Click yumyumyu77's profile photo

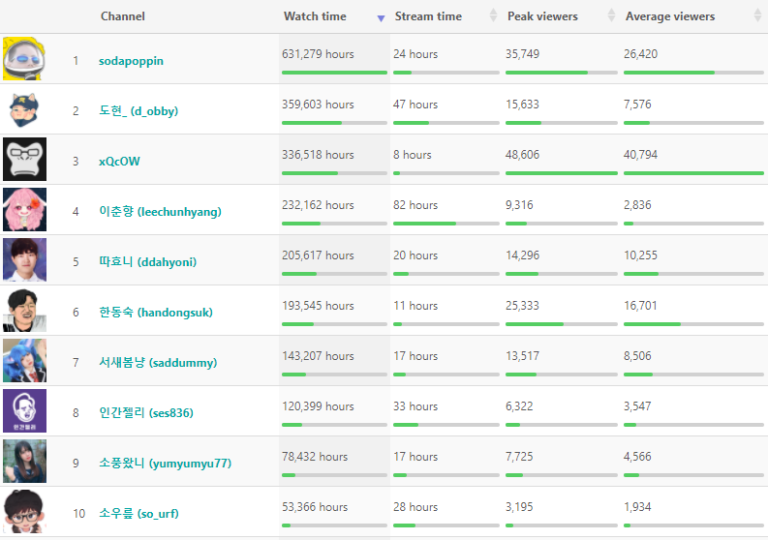click(x=23, y=462)
